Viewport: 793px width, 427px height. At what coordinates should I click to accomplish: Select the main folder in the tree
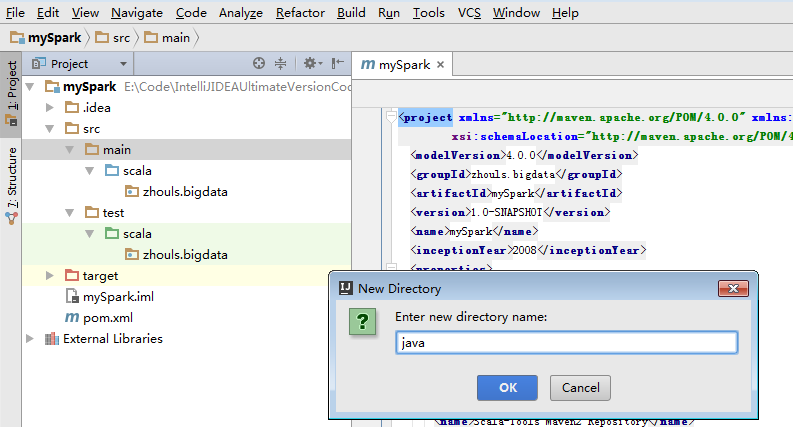[187, 150]
